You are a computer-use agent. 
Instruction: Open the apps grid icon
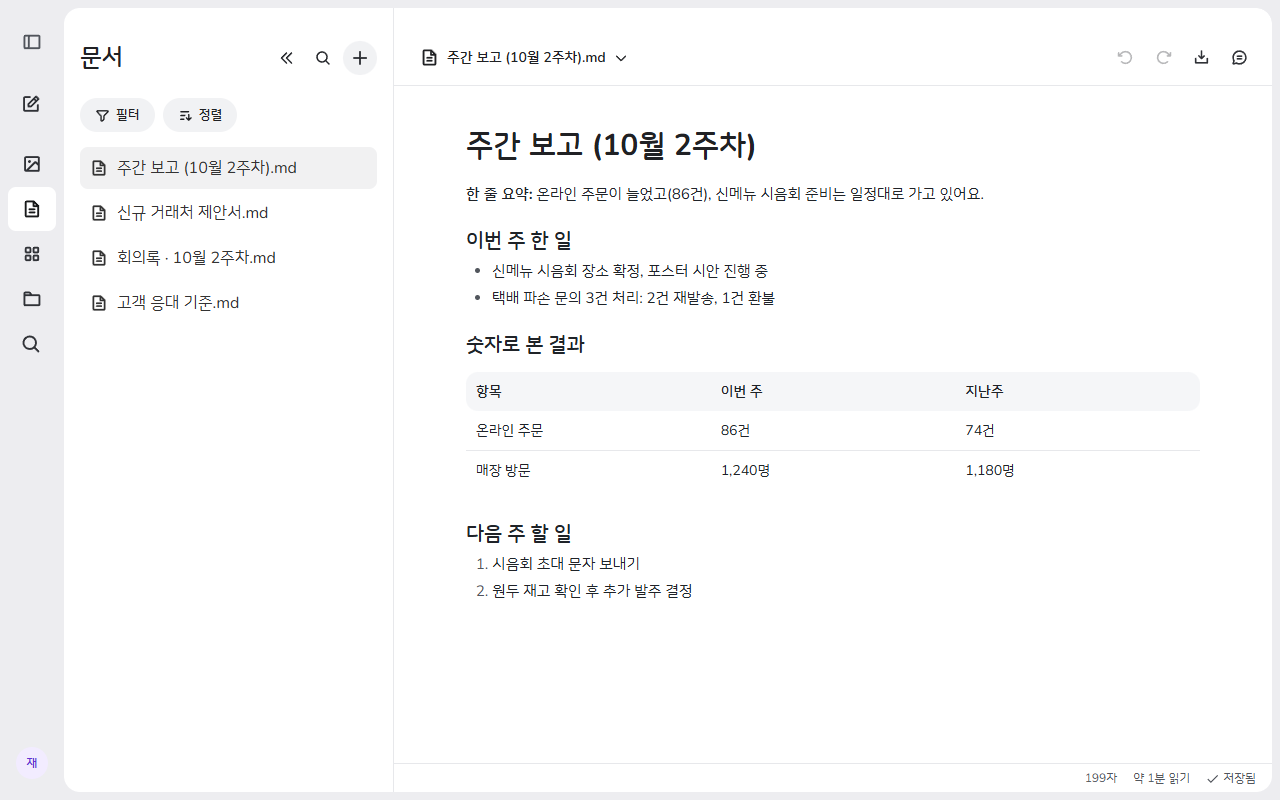(x=32, y=254)
